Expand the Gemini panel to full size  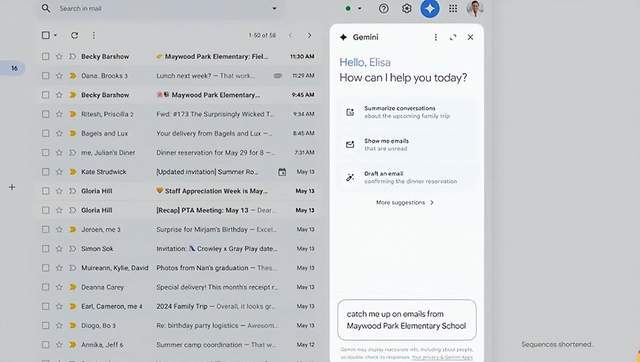[x=453, y=37]
